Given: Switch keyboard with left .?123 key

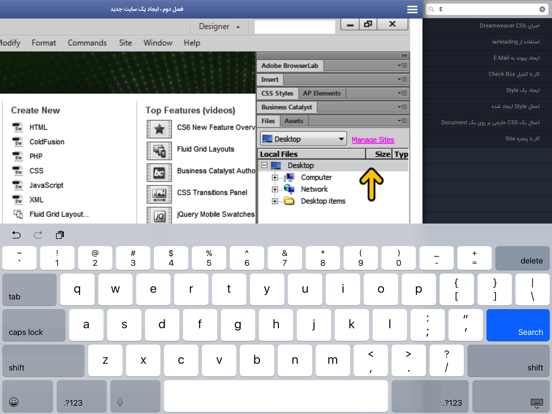Looking at the screenshot, I should pos(82,396).
